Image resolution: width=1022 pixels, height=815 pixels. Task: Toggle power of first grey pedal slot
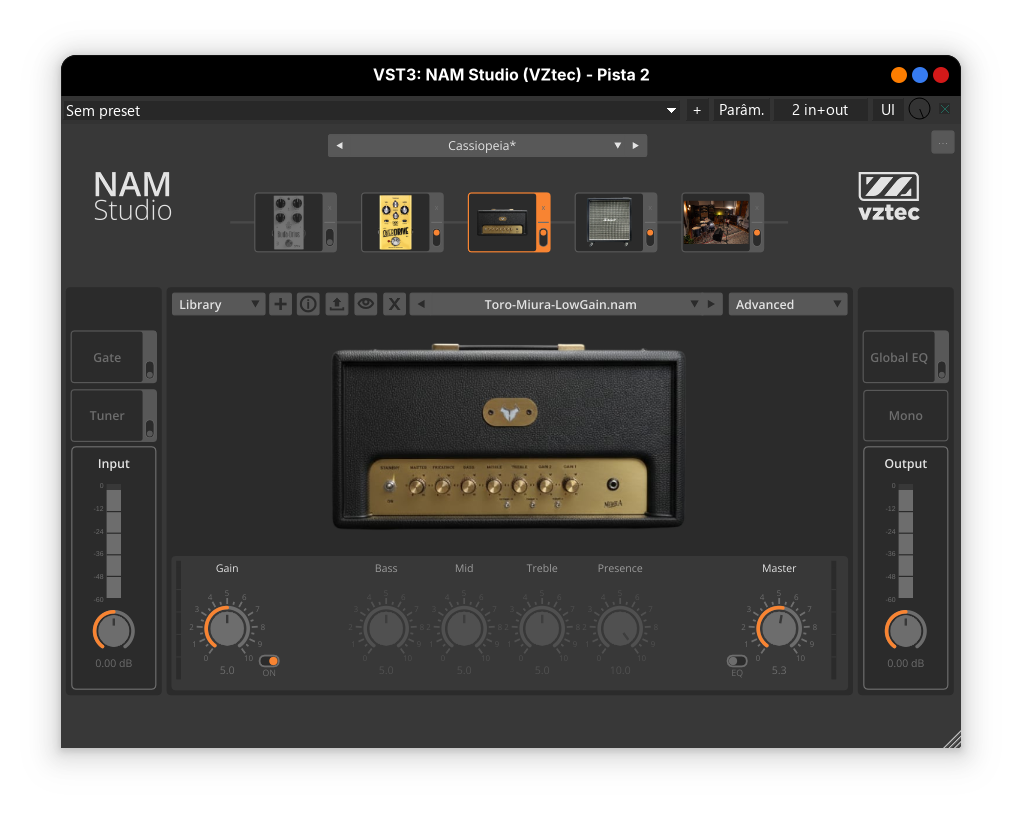coord(330,237)
